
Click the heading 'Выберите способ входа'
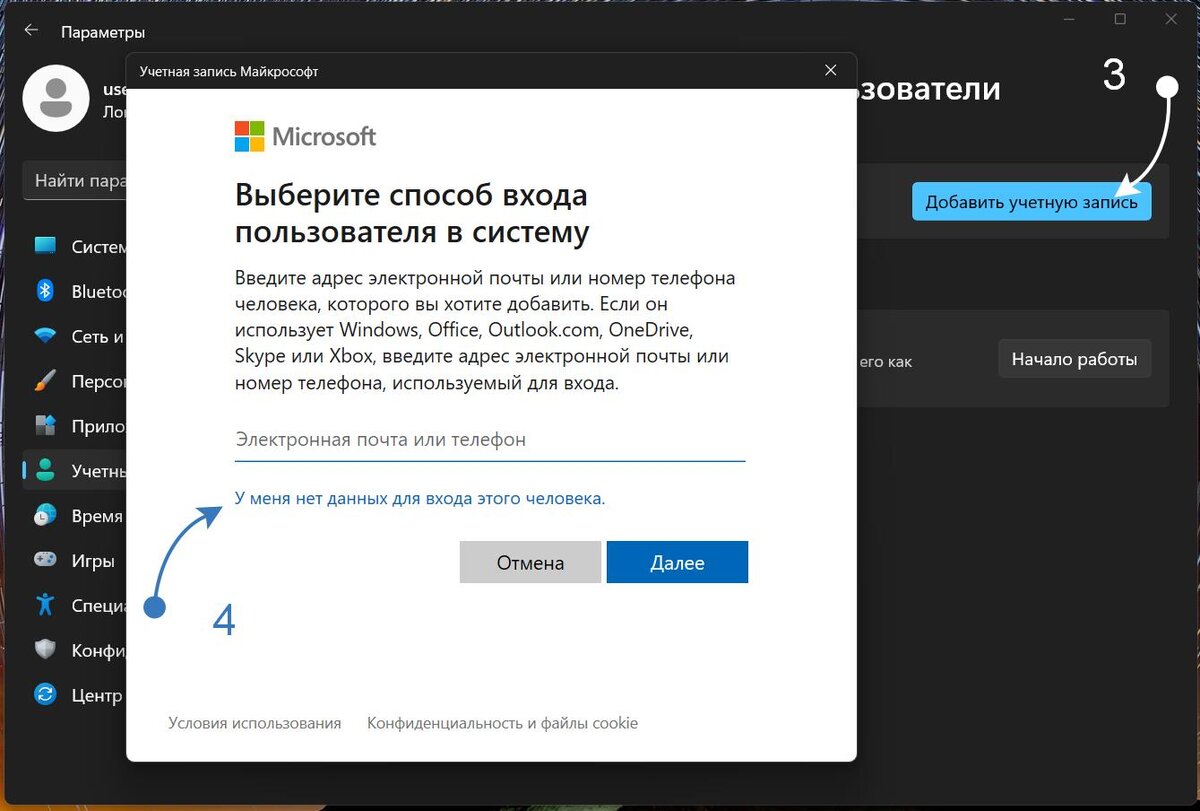coord(411,213)
